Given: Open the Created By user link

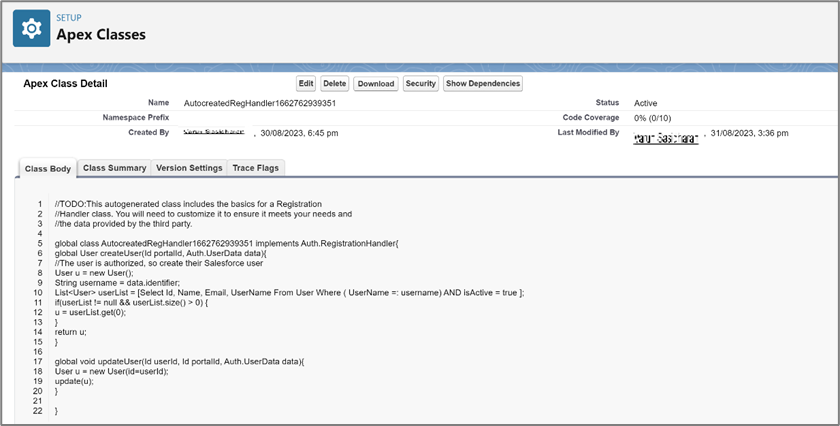Looking at the screenshot, I should pos(217,132).
